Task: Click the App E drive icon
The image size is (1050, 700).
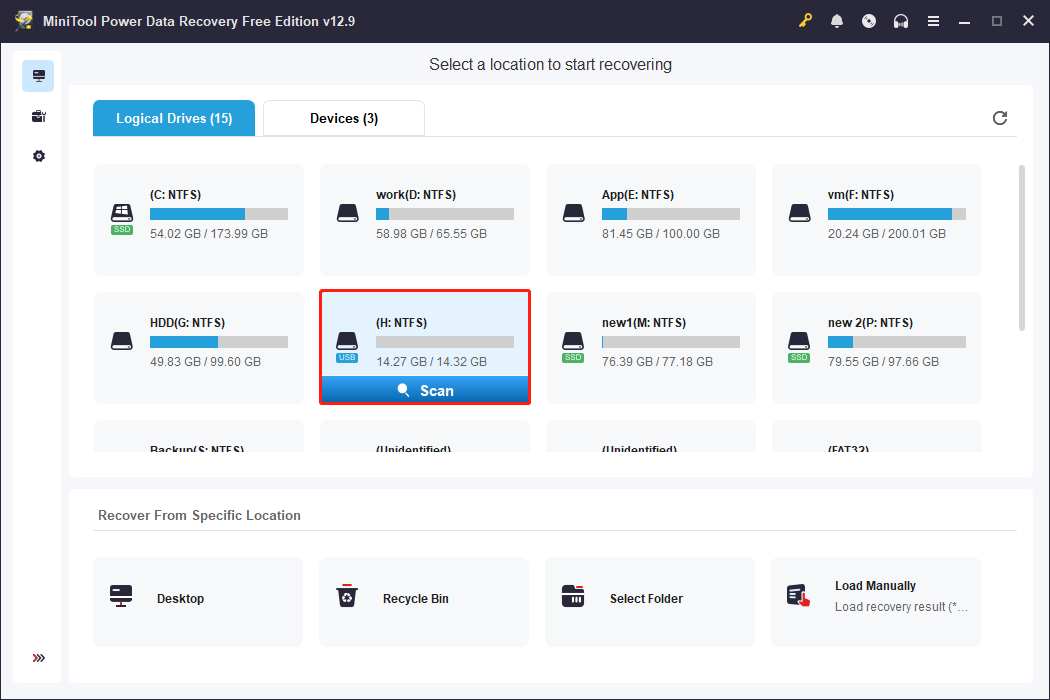Action: click(x=574, y=214)
